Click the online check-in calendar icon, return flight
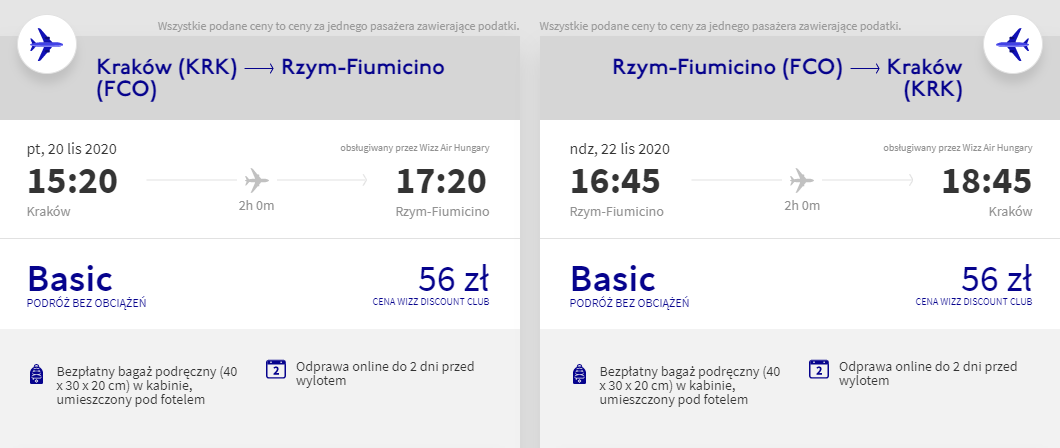 pos(819,369)
